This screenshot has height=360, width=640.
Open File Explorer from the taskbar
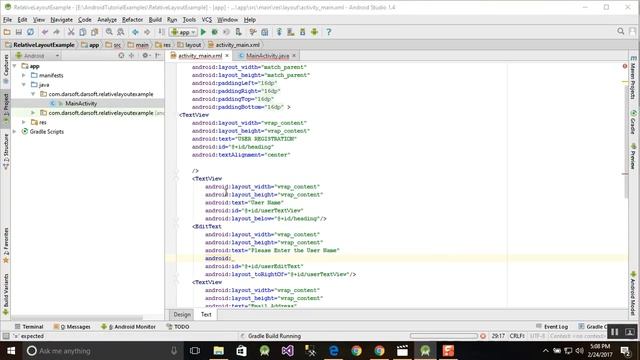(x=218, y=351)
